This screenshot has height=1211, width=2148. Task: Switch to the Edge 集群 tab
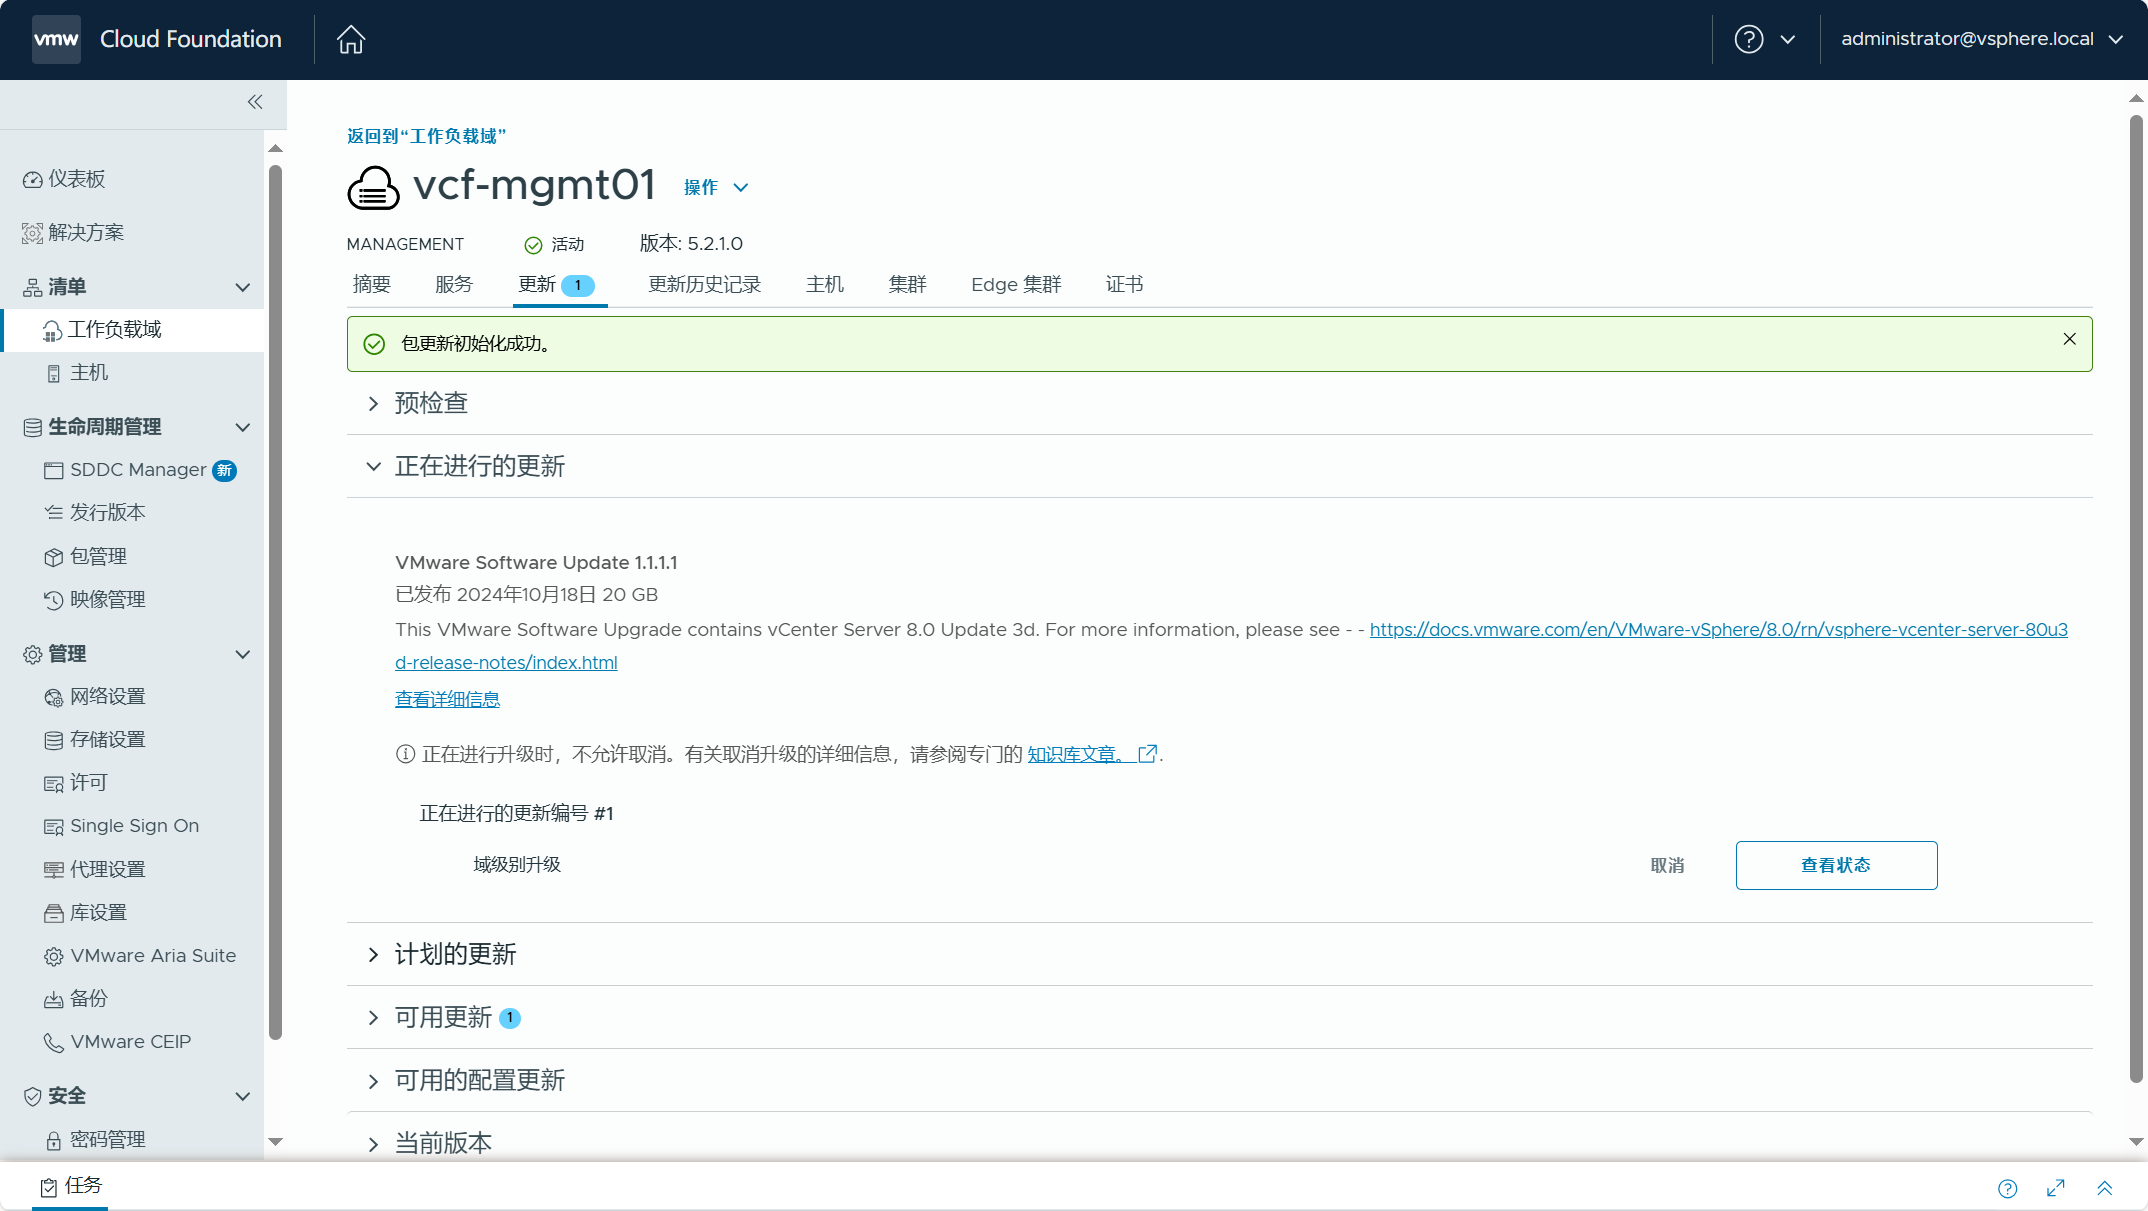(x=1016, y=285)
